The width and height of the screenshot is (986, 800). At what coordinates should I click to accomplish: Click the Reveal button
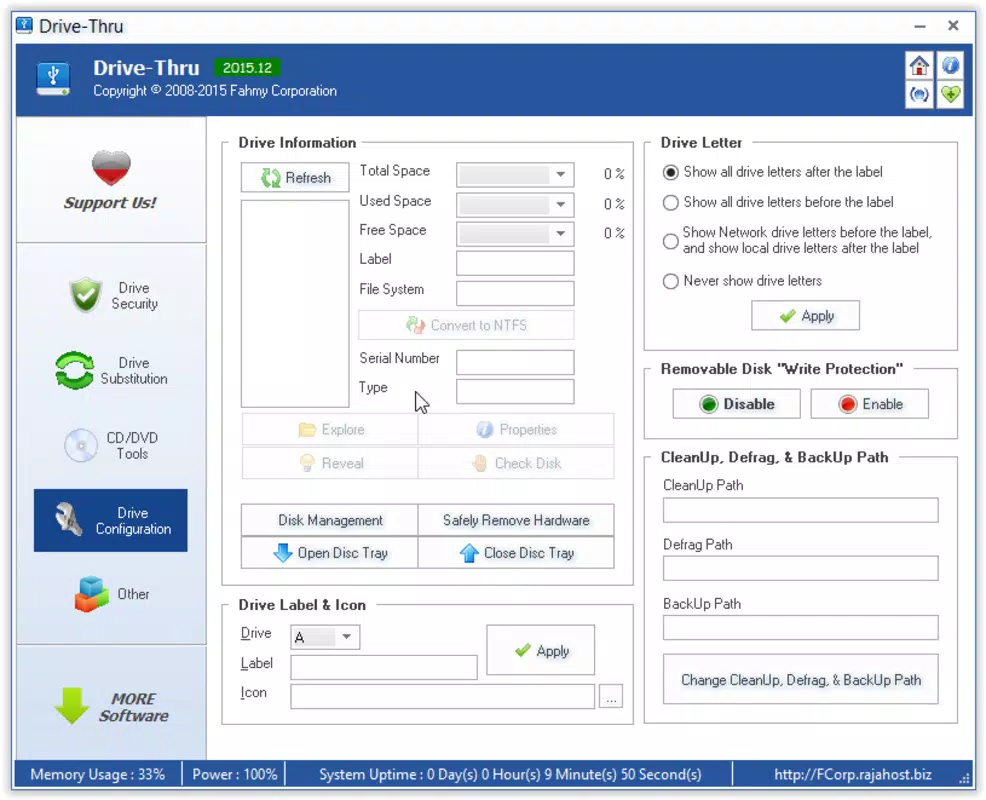tap(330, 464)
